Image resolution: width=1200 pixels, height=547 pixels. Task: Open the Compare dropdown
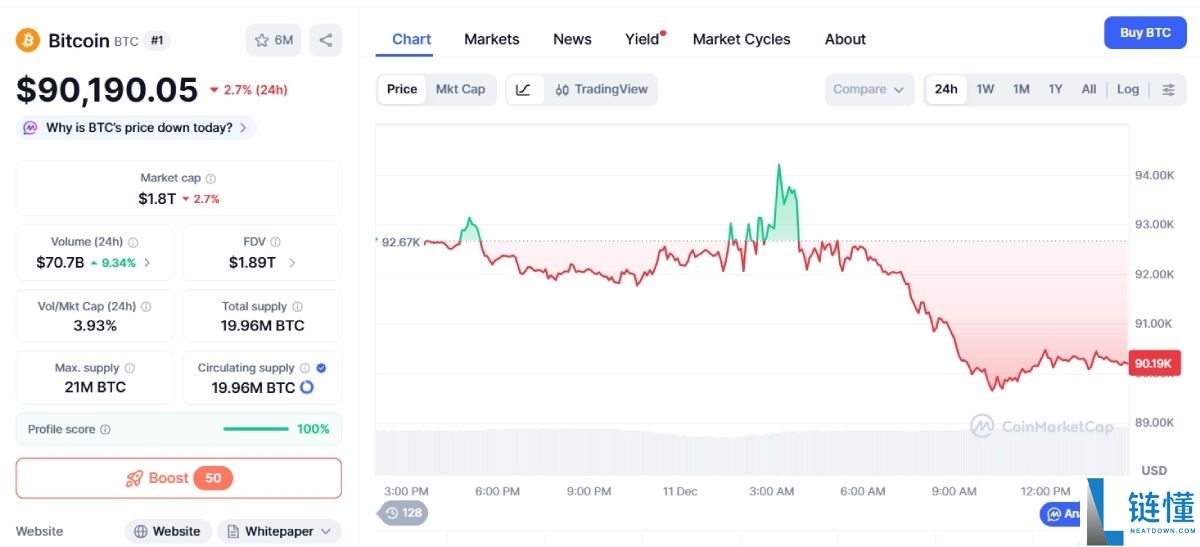tap(868, 89)
